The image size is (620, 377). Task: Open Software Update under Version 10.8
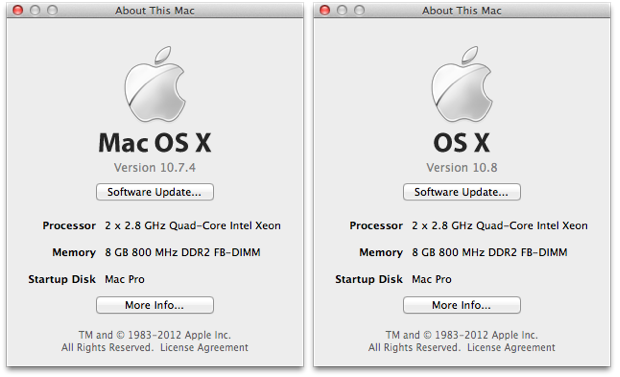pos(461,192)
